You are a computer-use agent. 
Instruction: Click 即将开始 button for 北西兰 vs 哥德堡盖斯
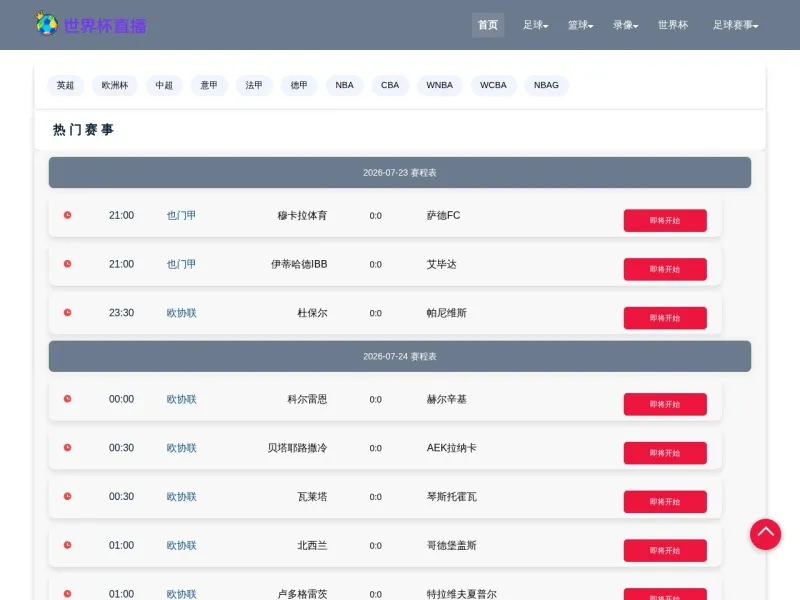pyautogui.click(x=665, y=550)
